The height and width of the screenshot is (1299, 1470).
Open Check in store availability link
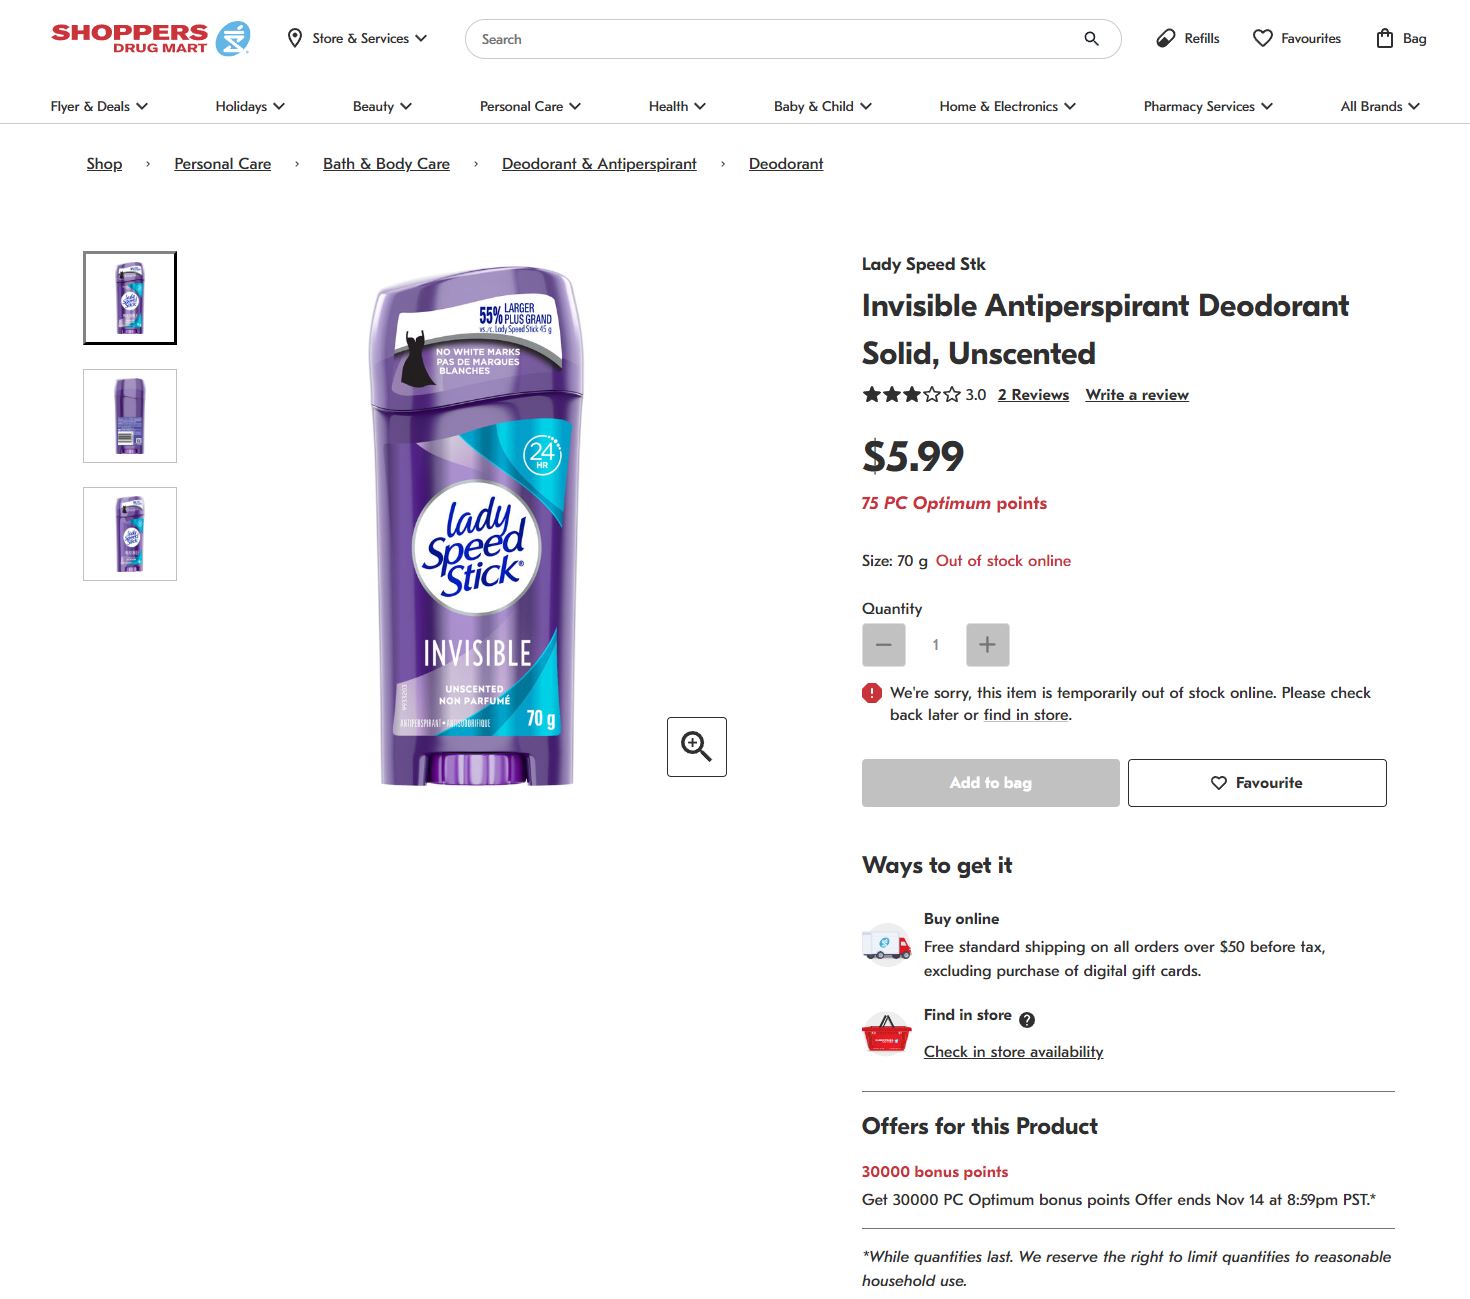click(1013, 1052)
